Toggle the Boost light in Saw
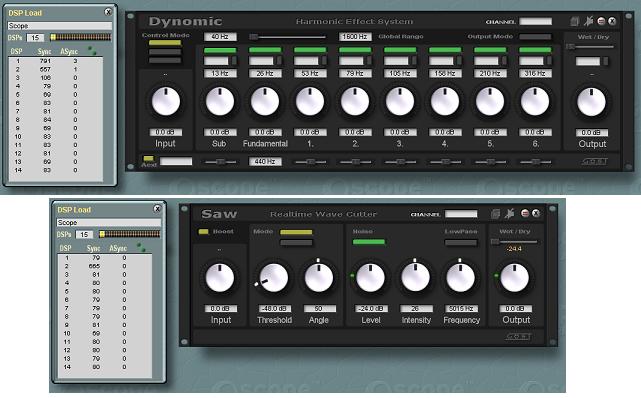 pyautogui.click(x=203, y=232)
